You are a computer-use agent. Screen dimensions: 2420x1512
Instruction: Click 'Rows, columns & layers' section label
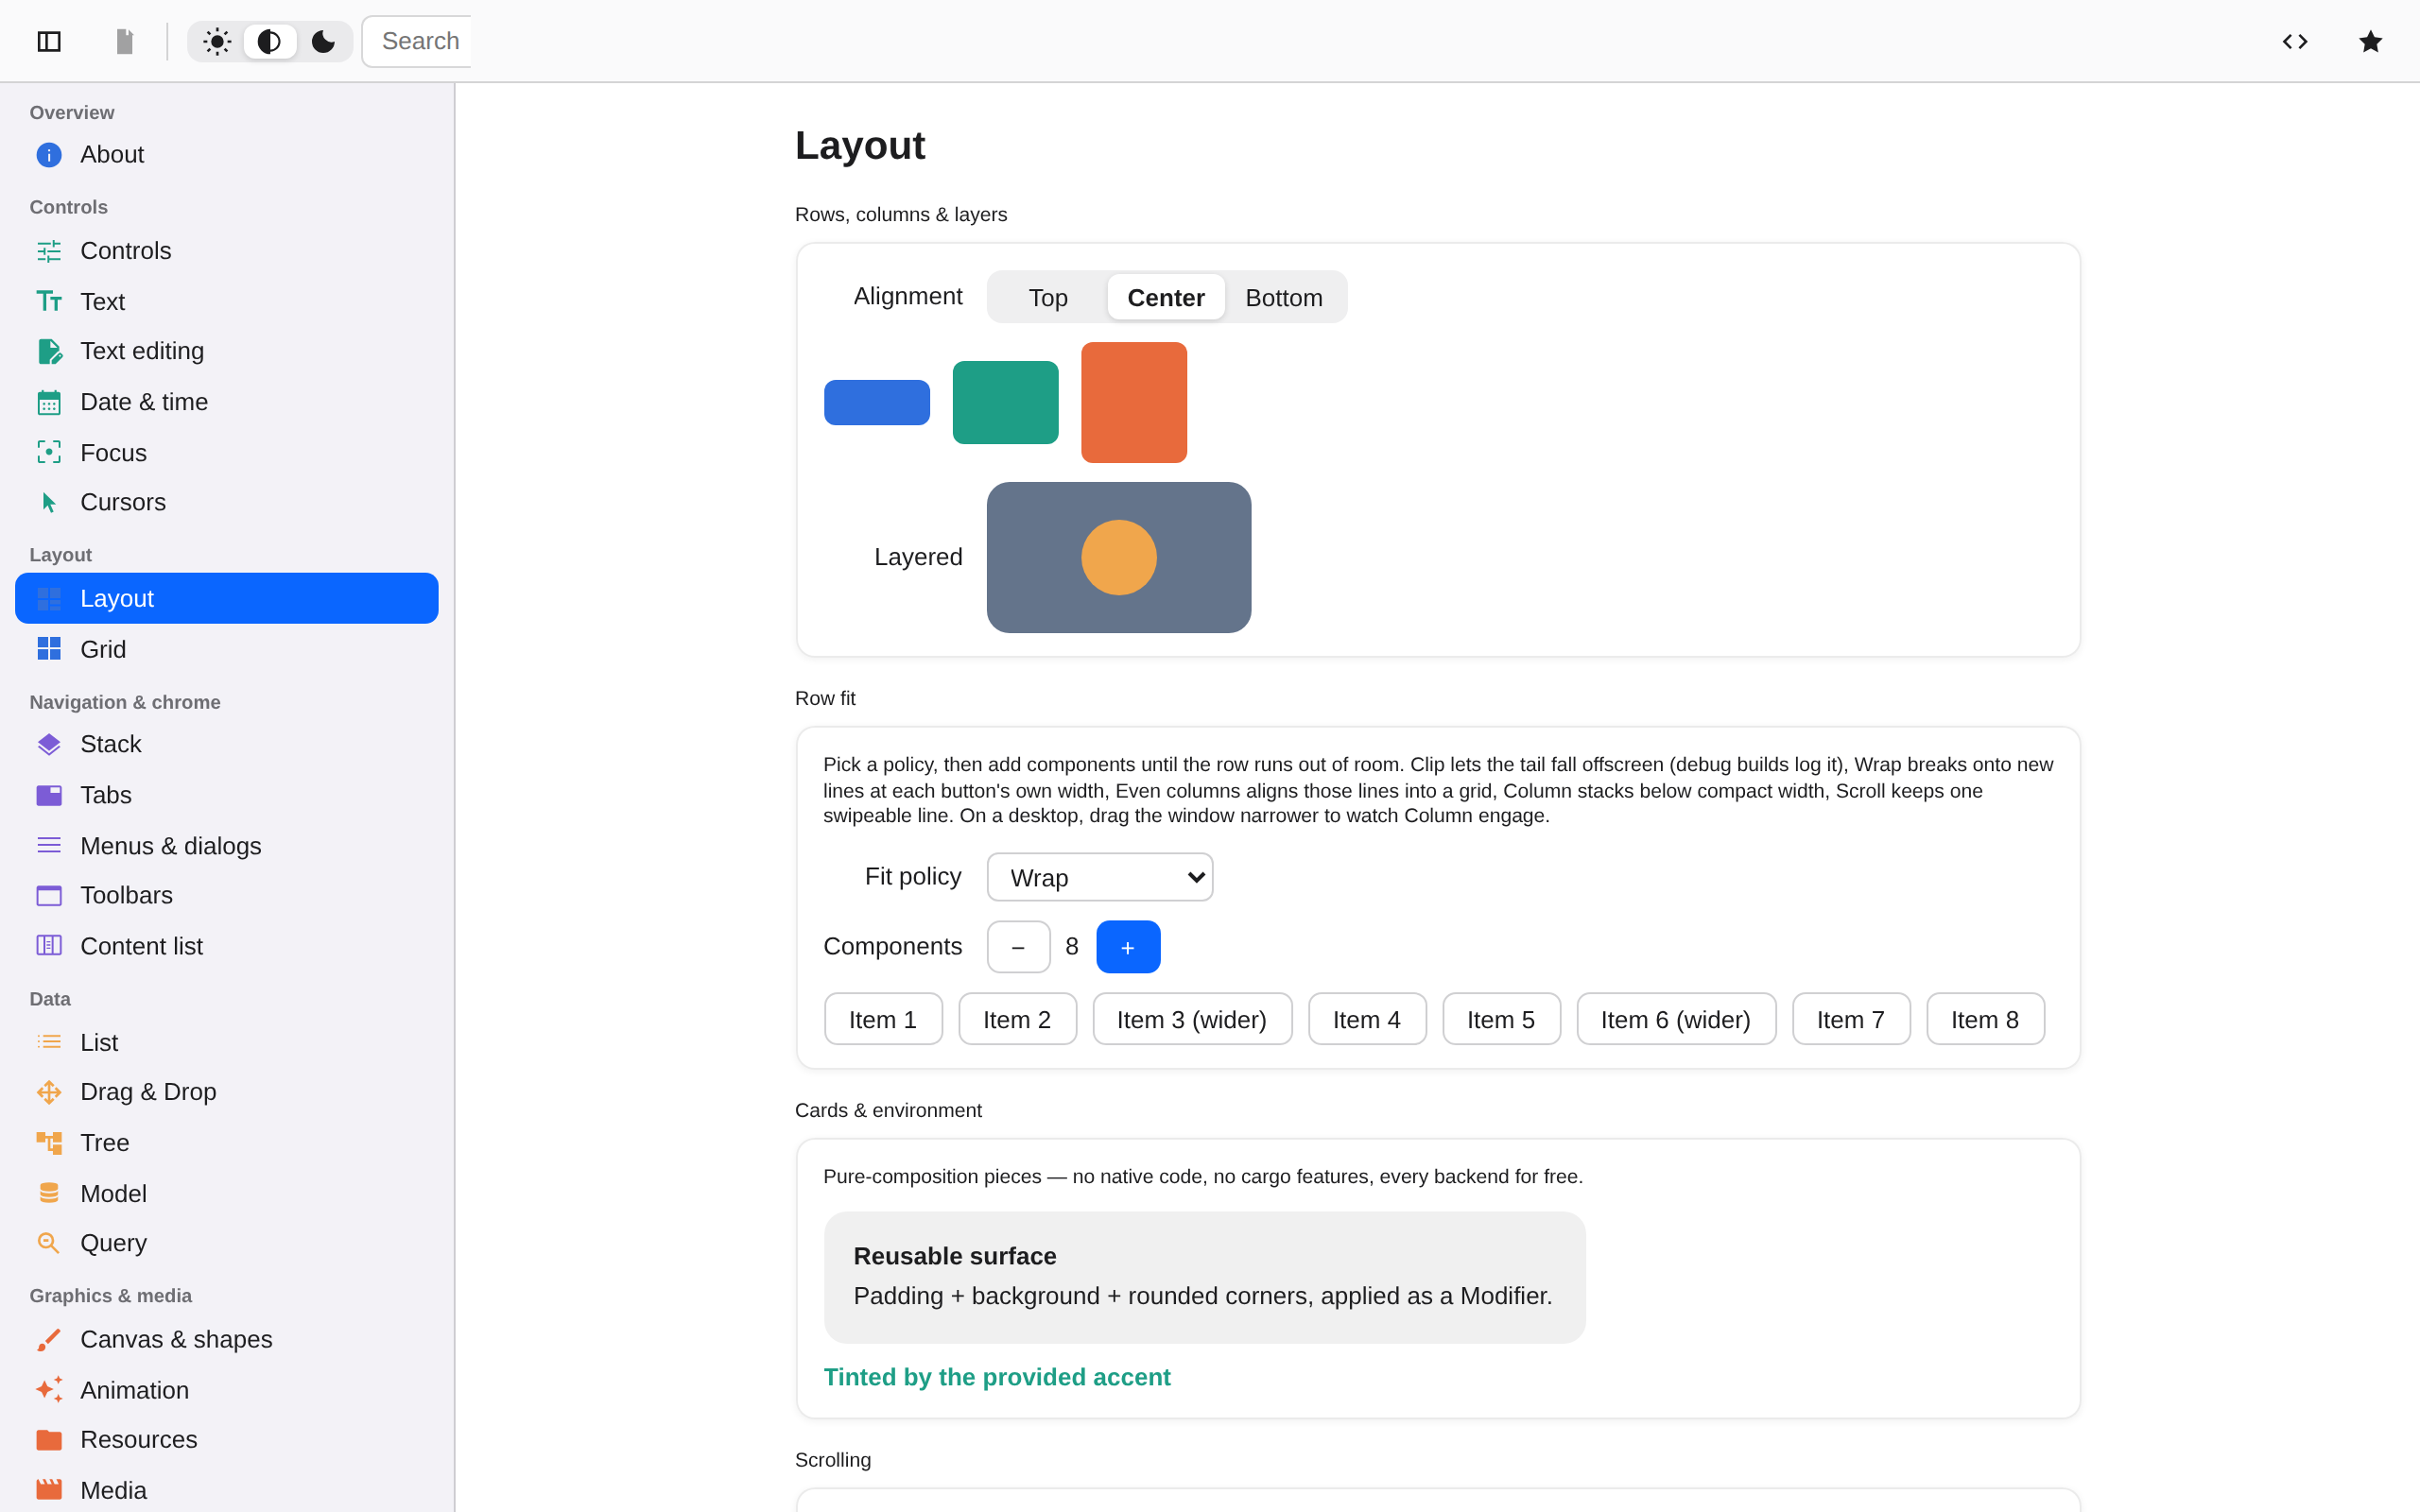coord(901,215)
